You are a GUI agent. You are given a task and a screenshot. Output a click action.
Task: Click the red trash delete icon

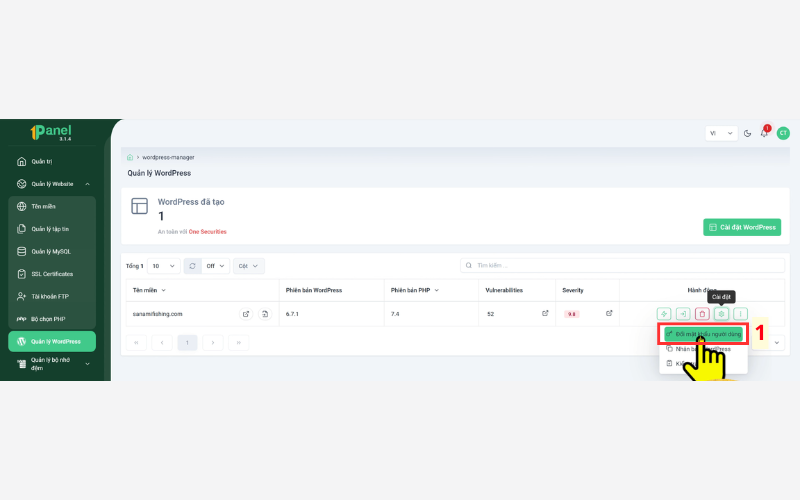(x=702, y=314)
